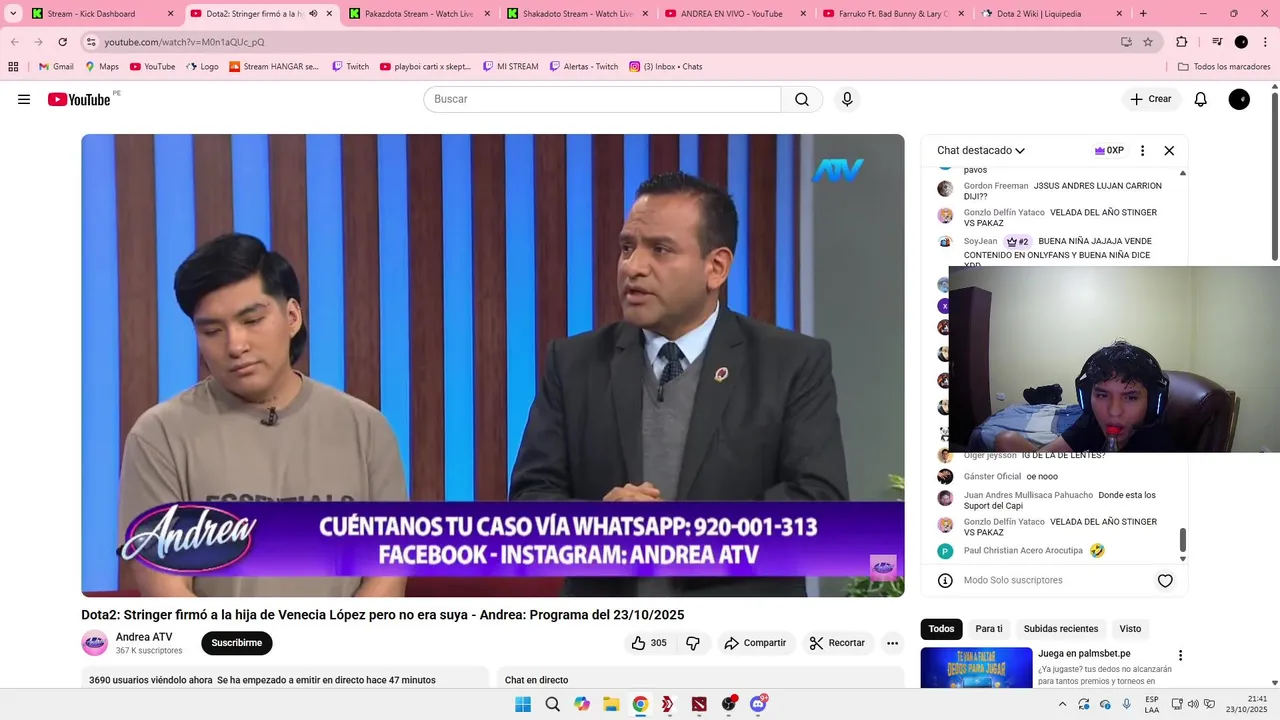Screen dimensions: 1280x720
Task: Bookmark this page with the star
Action: point(1148,42)
